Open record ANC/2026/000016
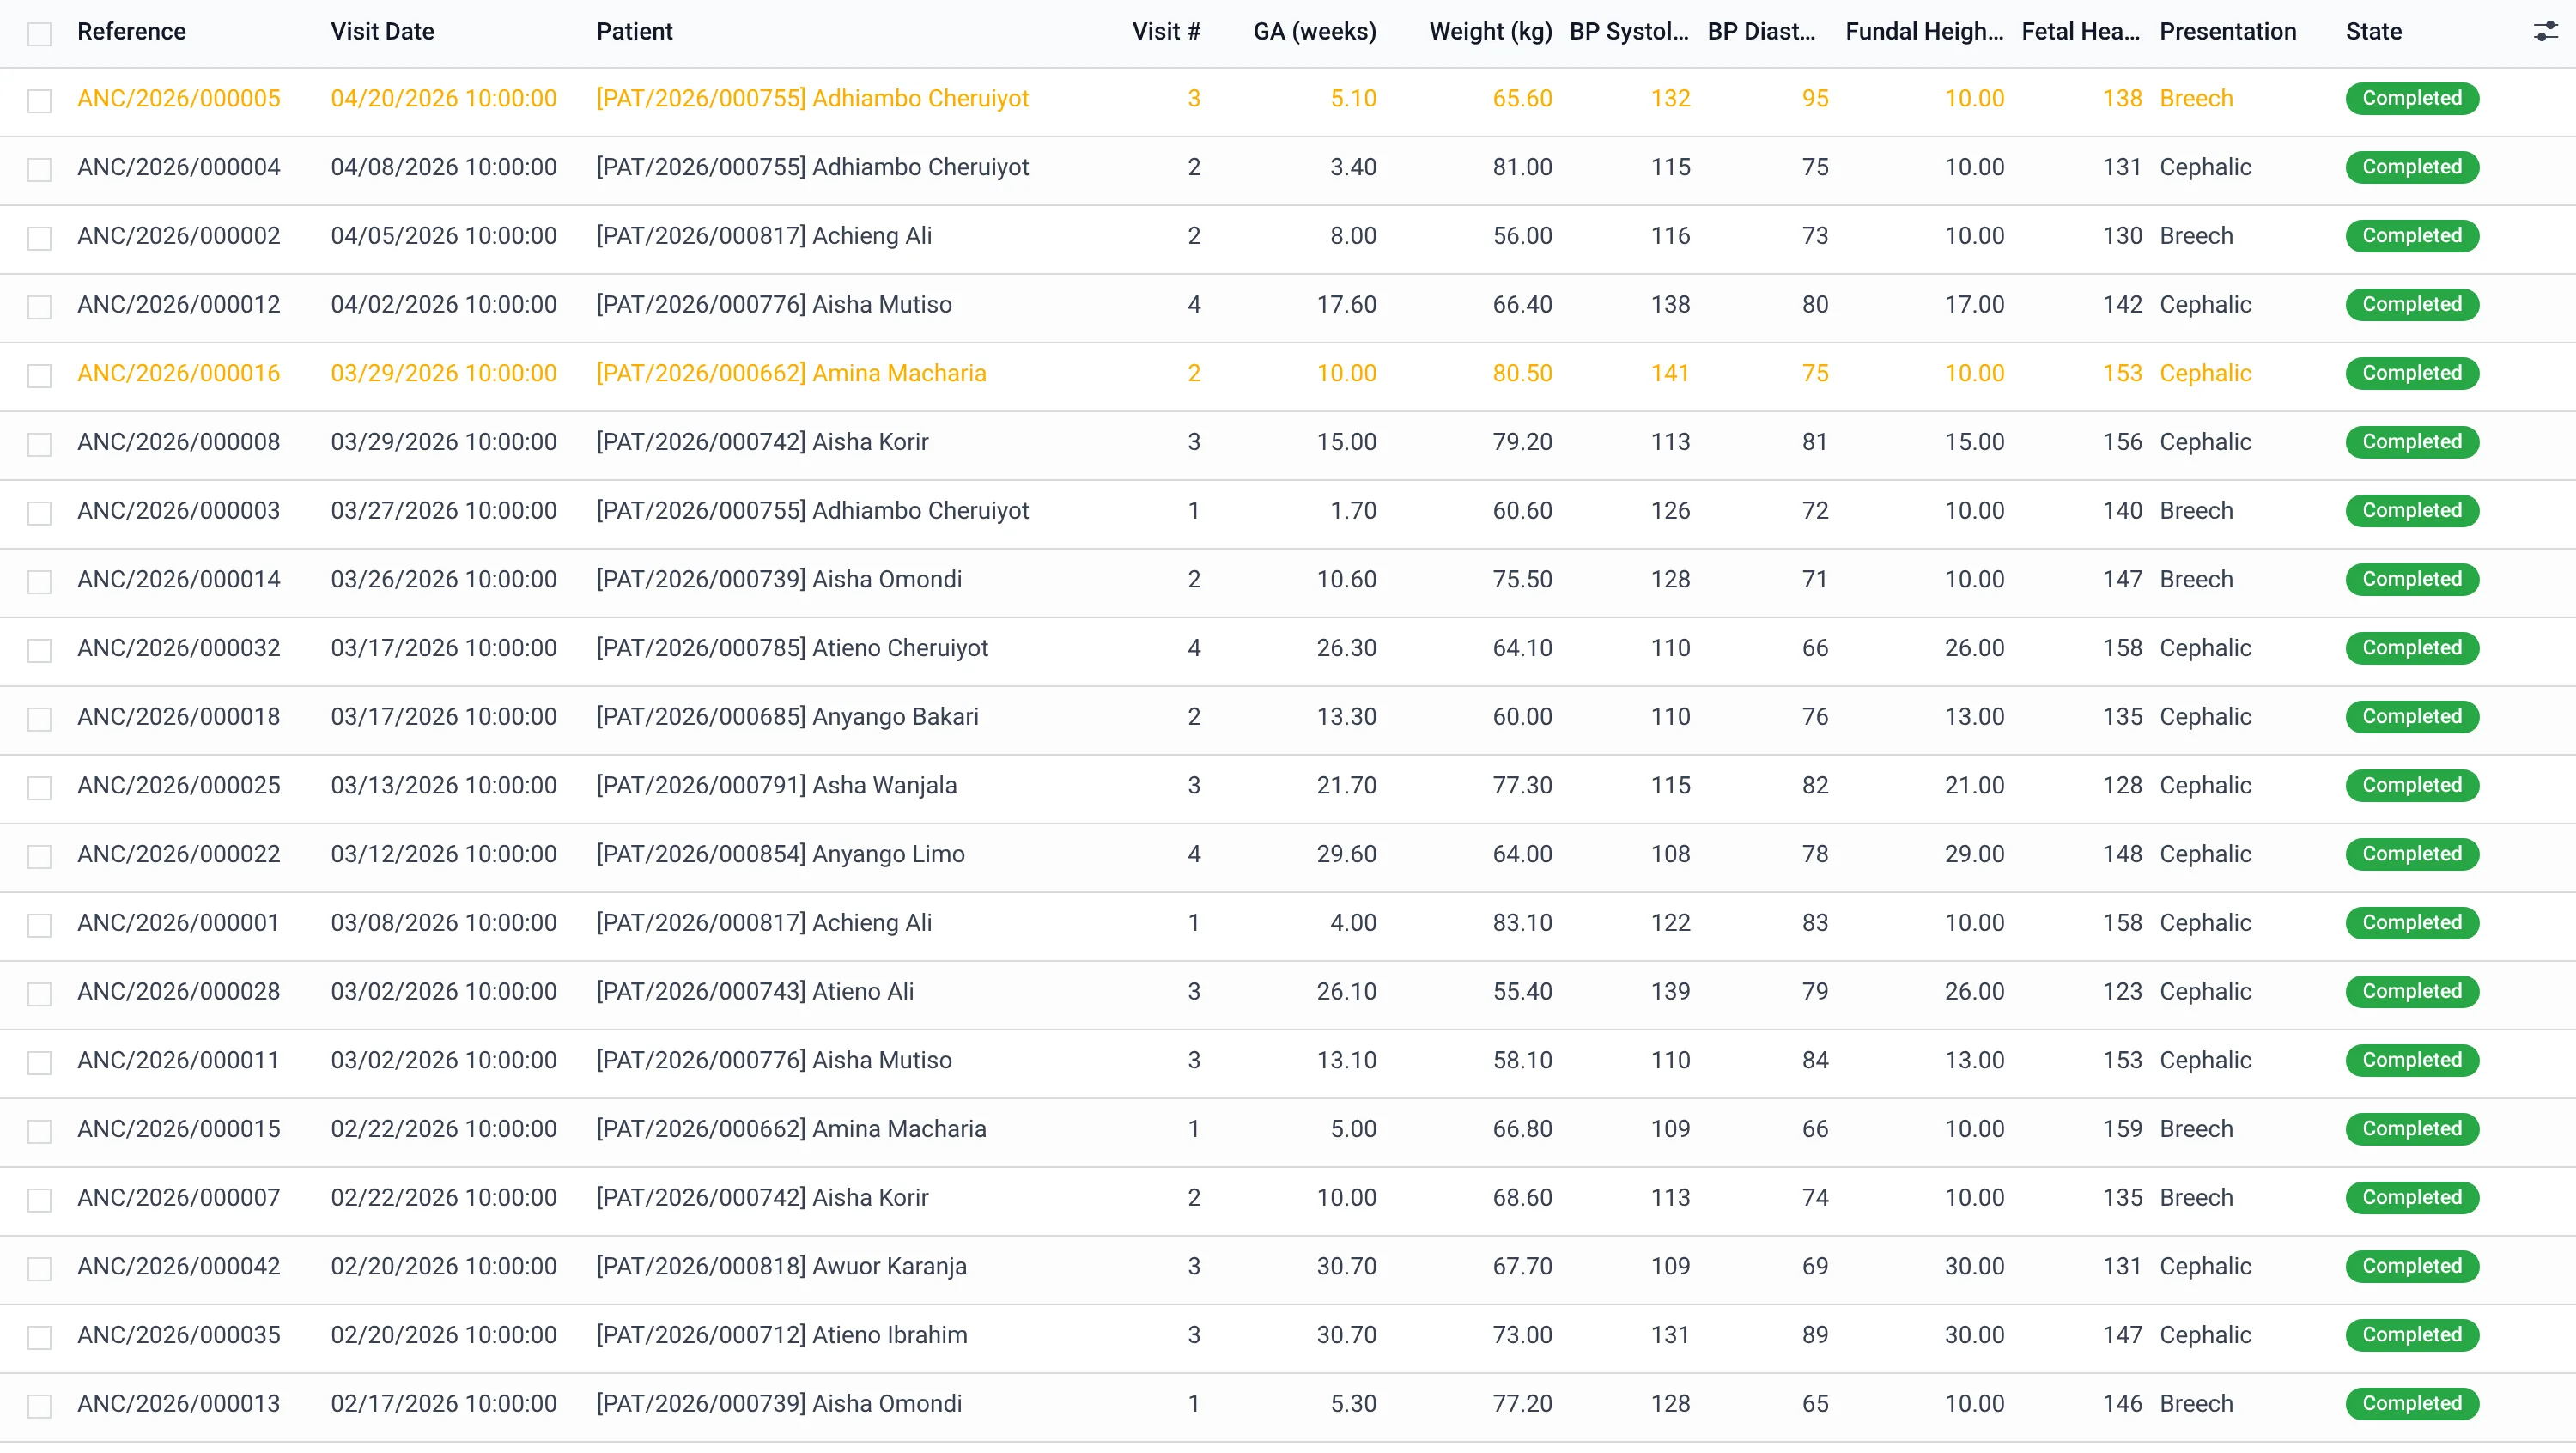The width and height of the screenshot is (2576, 1453). click(179, 373)
